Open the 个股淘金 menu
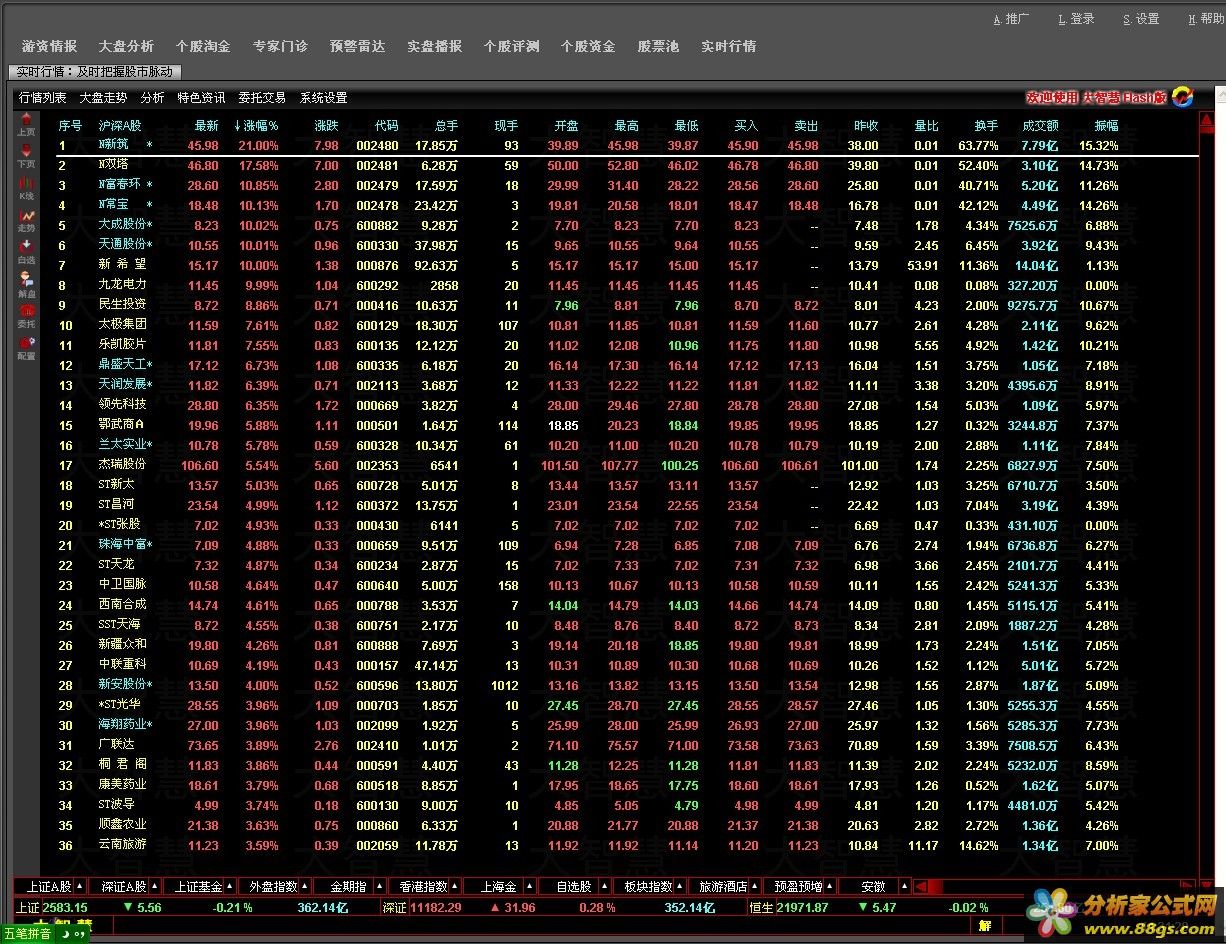The width and height of the screenshot is (1226, 944). click(203, 46)
